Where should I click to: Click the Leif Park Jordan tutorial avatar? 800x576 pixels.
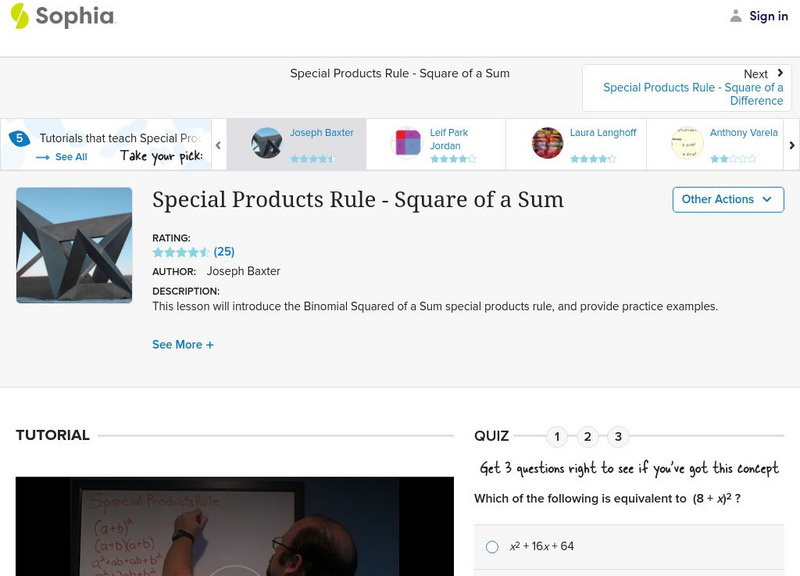[x=406, y=140]
